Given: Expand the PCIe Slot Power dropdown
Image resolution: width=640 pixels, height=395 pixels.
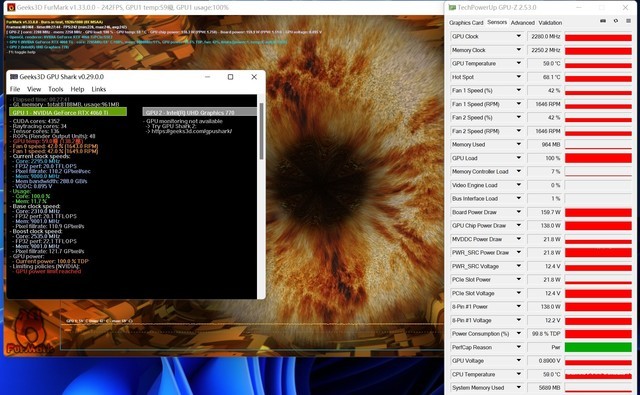Looking at the screenshot, I should click(x=518, y=279).
